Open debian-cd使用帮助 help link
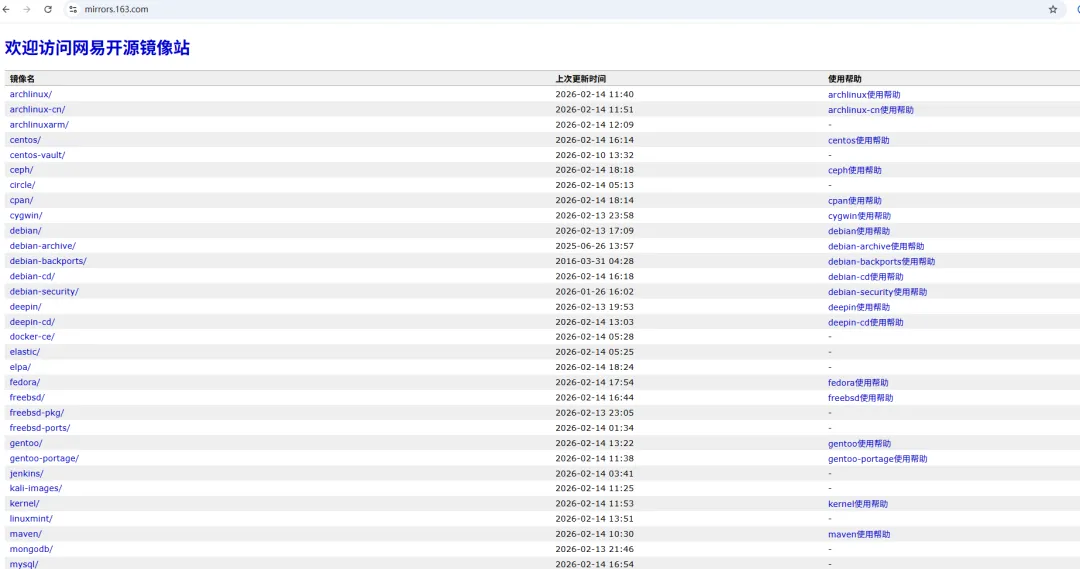 [x=866, y=276]
